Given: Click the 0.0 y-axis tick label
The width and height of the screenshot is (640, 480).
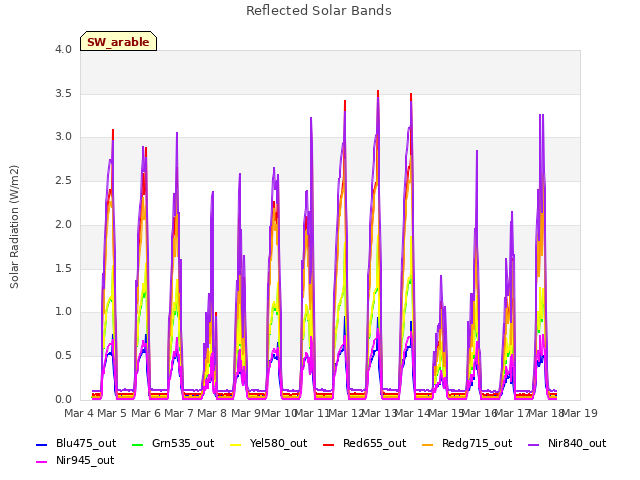Looking at the screenshot, I should [x=63, y=400].
